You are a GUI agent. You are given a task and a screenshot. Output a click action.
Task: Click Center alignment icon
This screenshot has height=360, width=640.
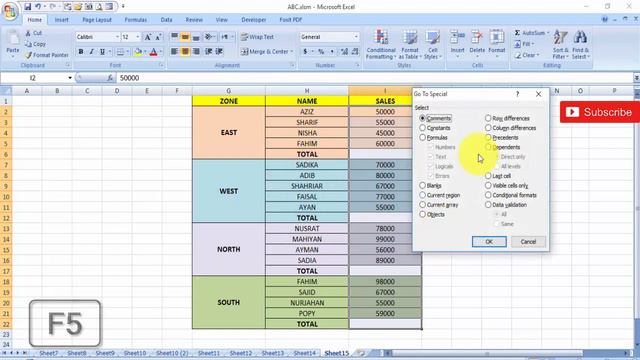click(x=185, y=52)
